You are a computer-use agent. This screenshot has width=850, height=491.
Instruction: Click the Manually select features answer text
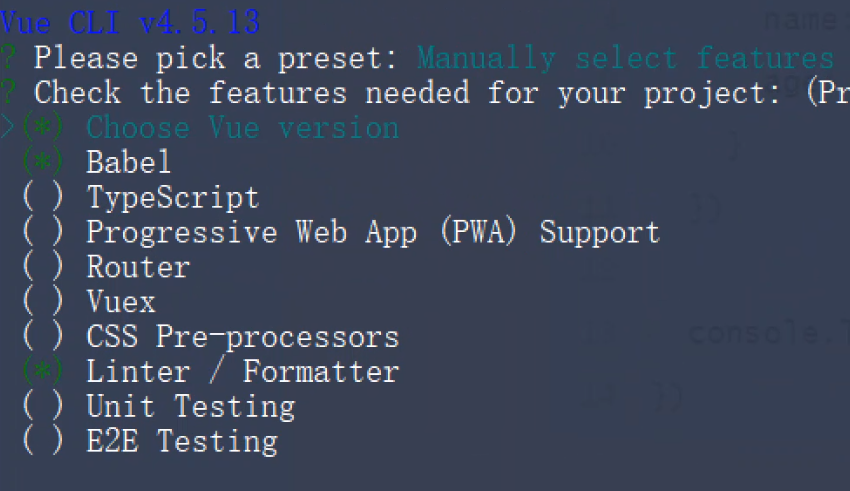[x=624, y=58]
